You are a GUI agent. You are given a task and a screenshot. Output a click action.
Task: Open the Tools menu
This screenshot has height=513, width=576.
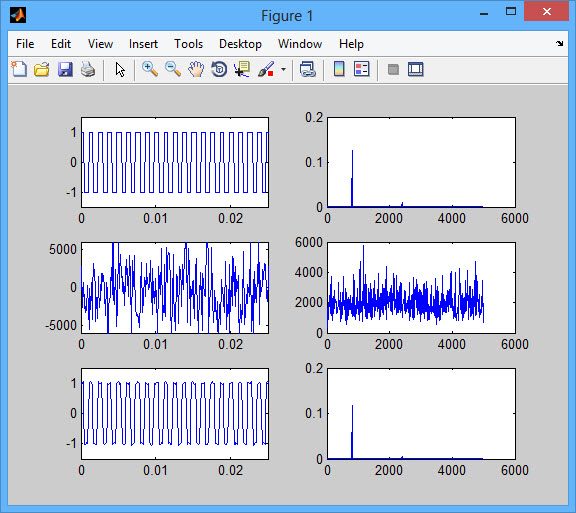point(188,44)
